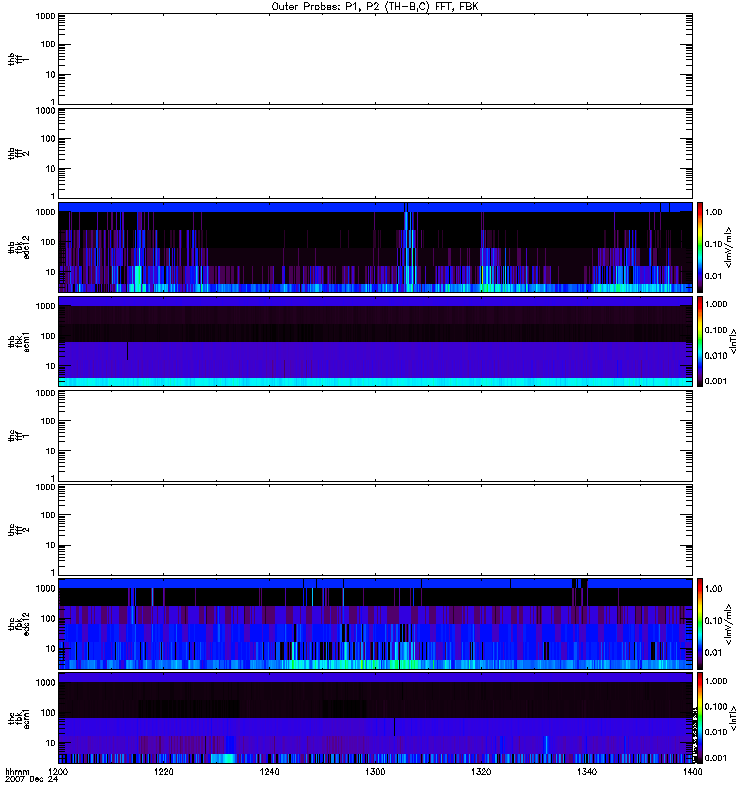
Task: Click inside the thb fbk scm1 spectrogram
Action: (x=375, y=342)
